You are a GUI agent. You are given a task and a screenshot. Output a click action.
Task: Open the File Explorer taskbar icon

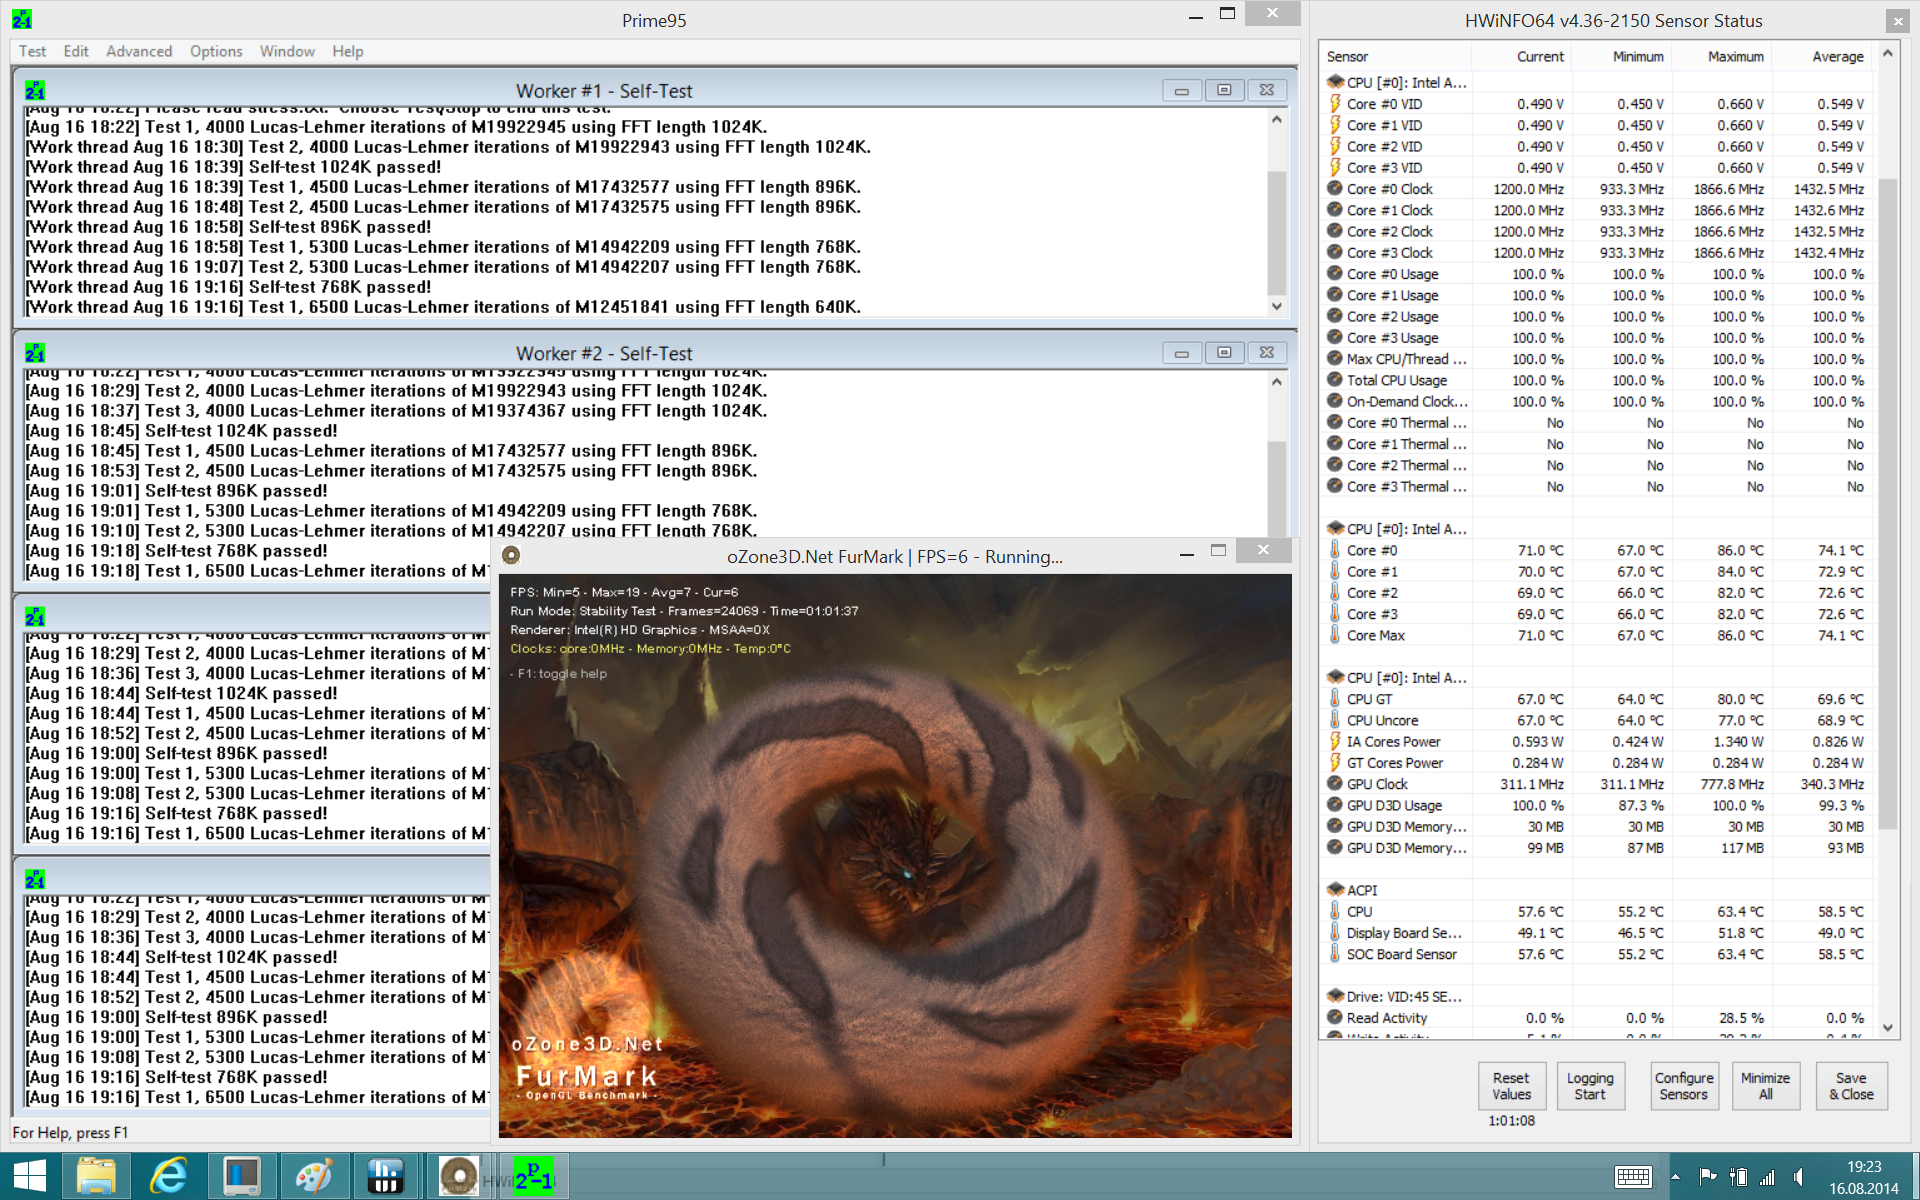coord(96,1176)
